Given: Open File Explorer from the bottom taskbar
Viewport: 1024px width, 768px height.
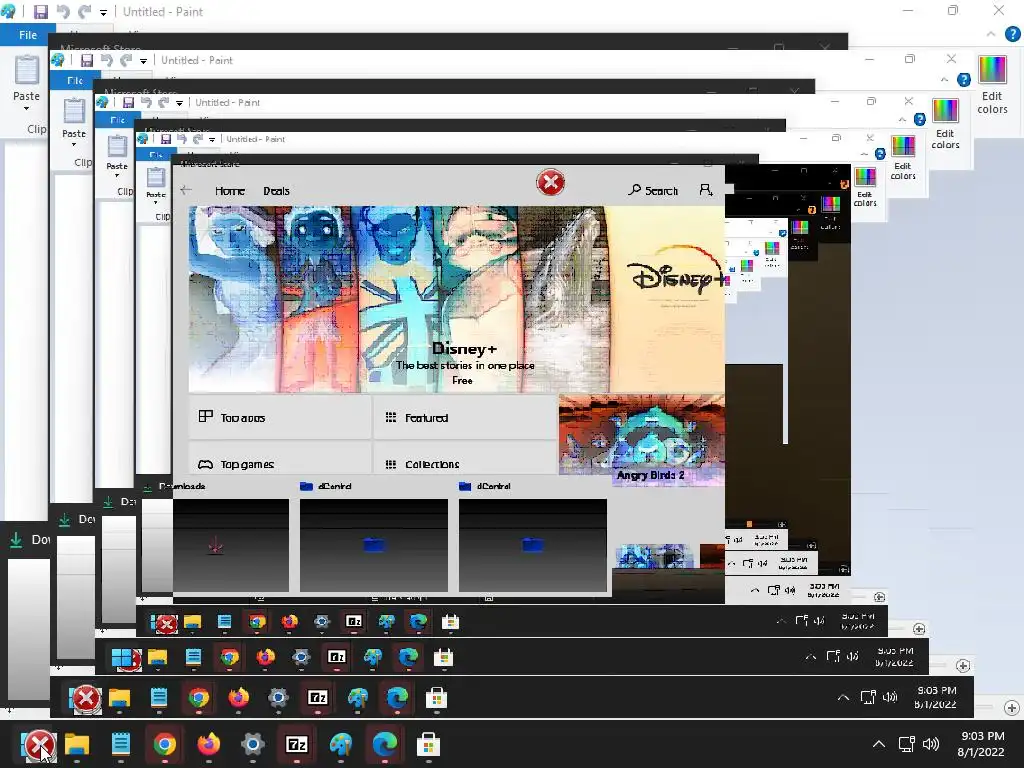Looking at the screenshot, I should (x=76, y=744).
